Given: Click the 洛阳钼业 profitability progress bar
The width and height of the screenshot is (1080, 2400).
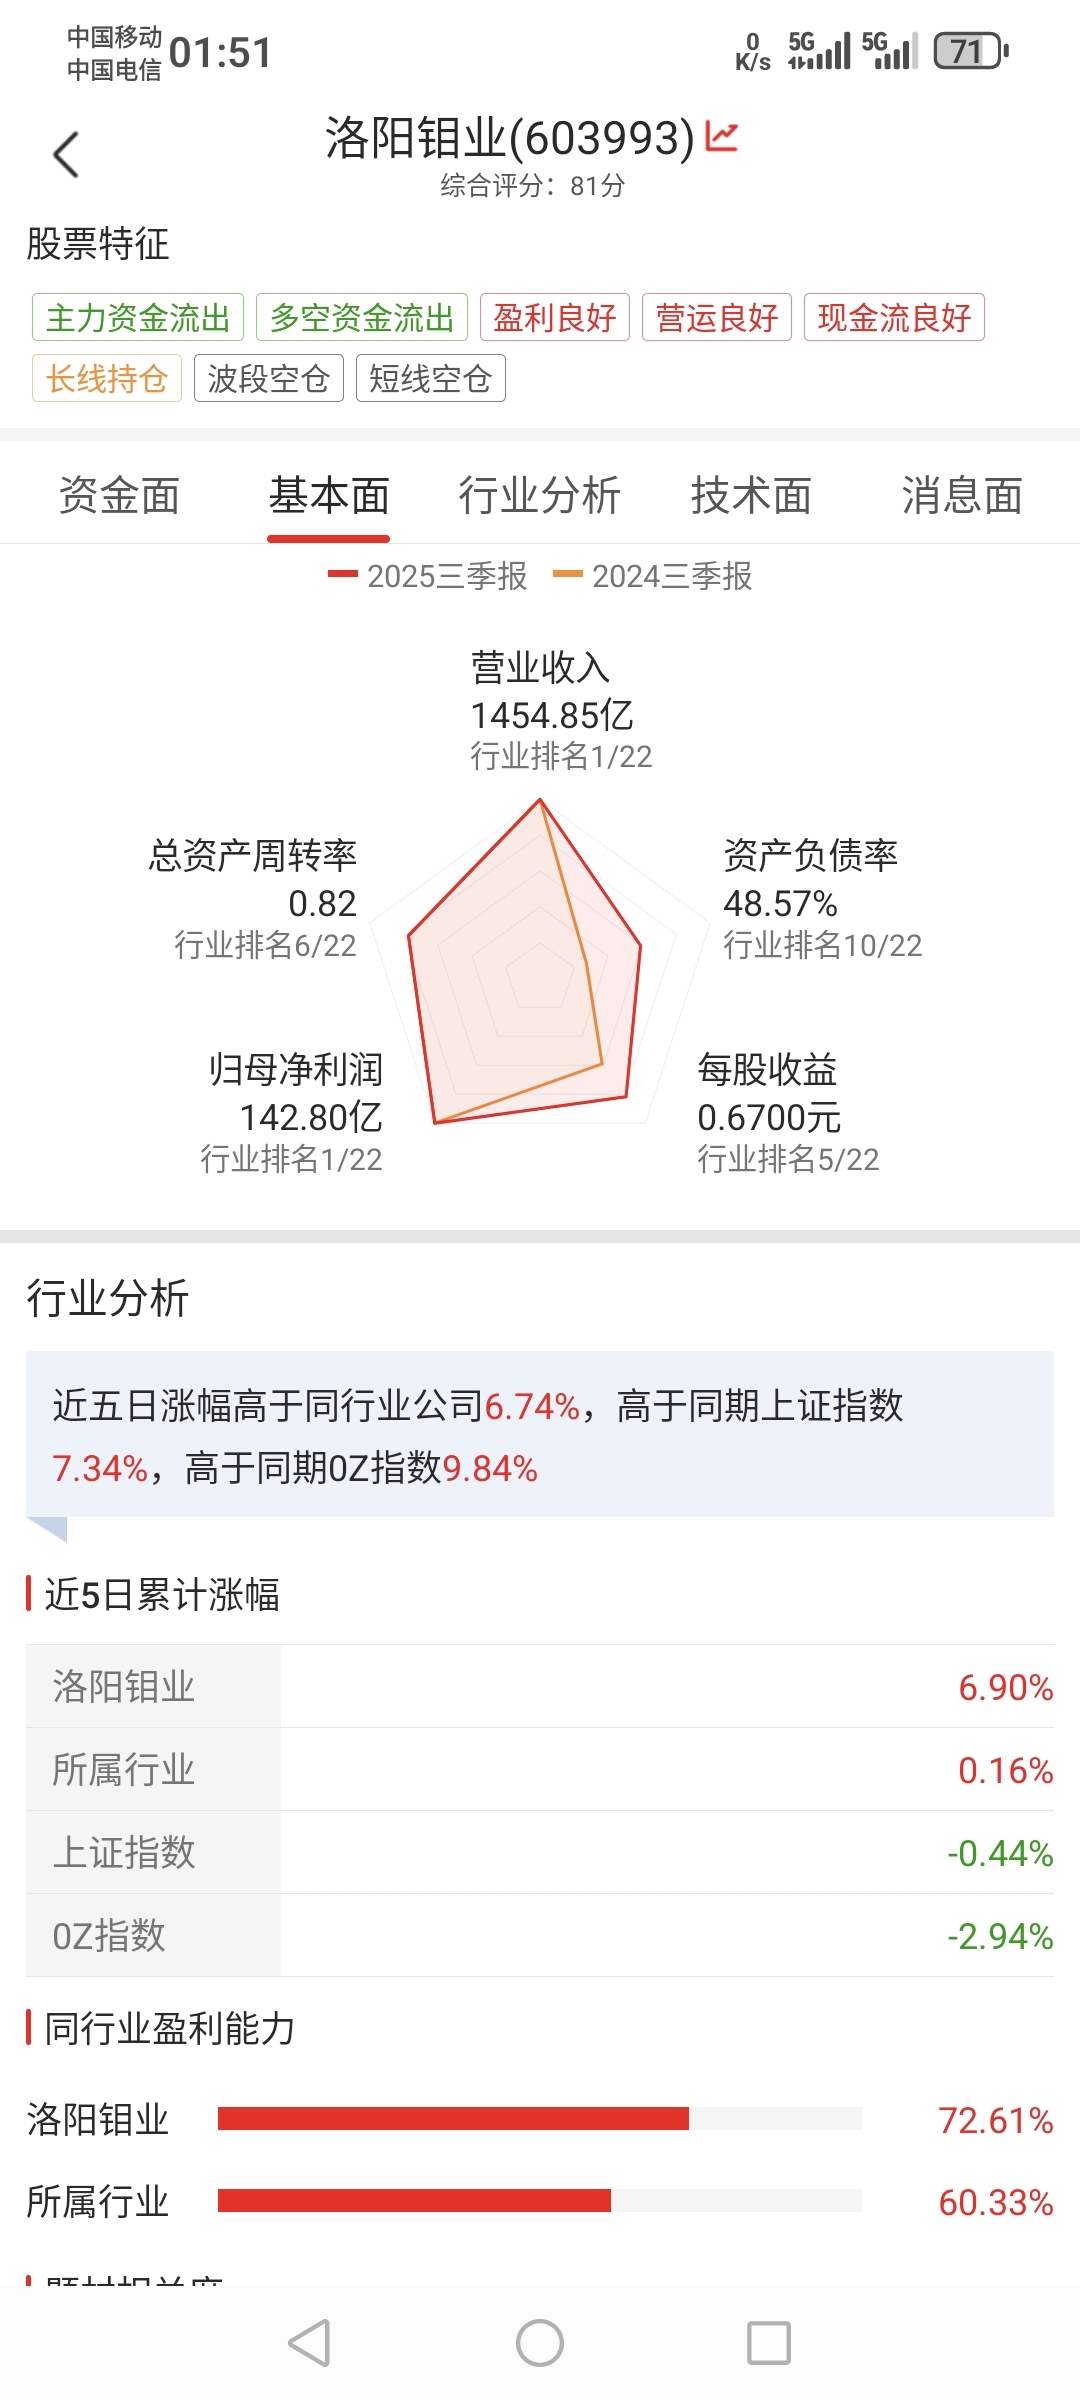Looking at the screenshot, I should tap(539, 2119).
